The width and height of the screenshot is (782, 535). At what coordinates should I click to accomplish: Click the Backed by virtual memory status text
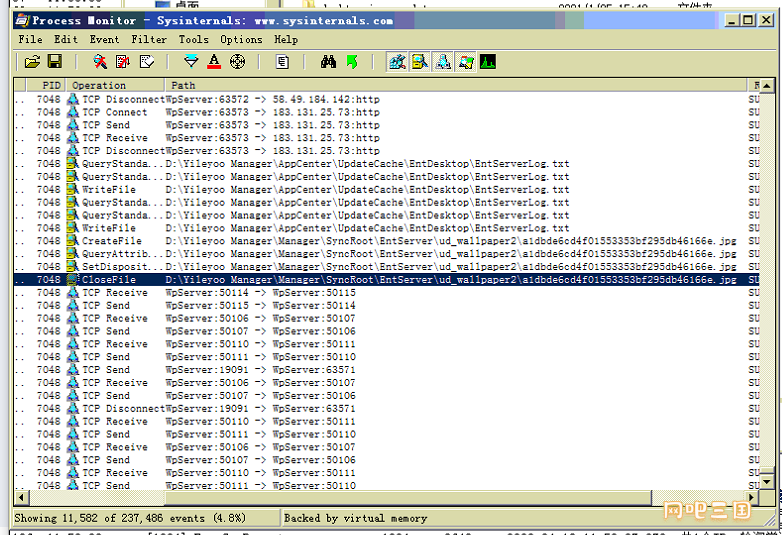356,519
